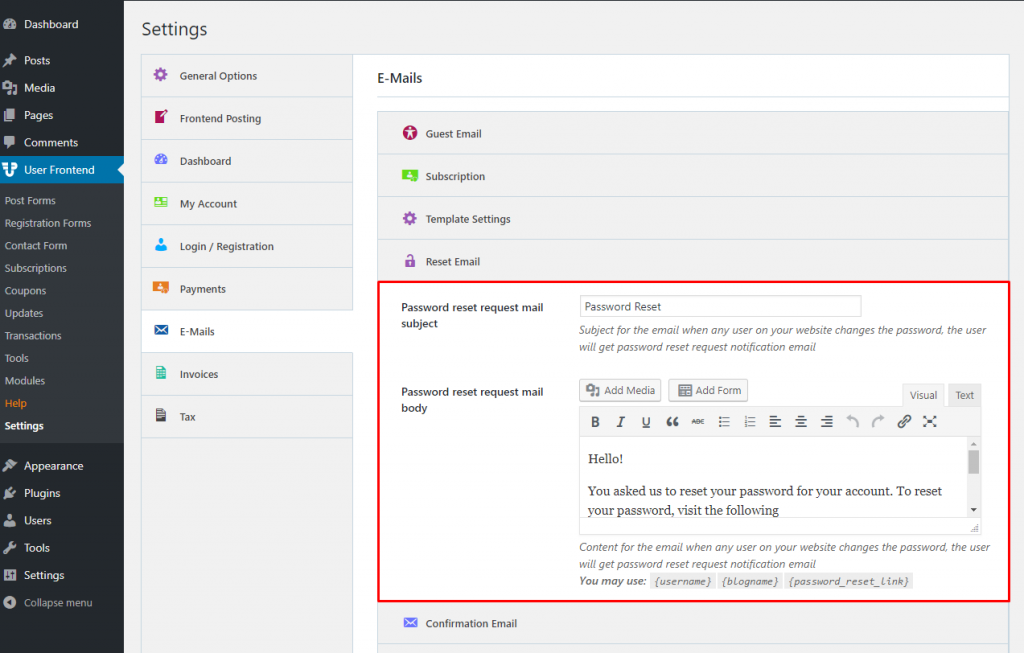Insert the {password_reset_link} placeholder

pos(848,580)
